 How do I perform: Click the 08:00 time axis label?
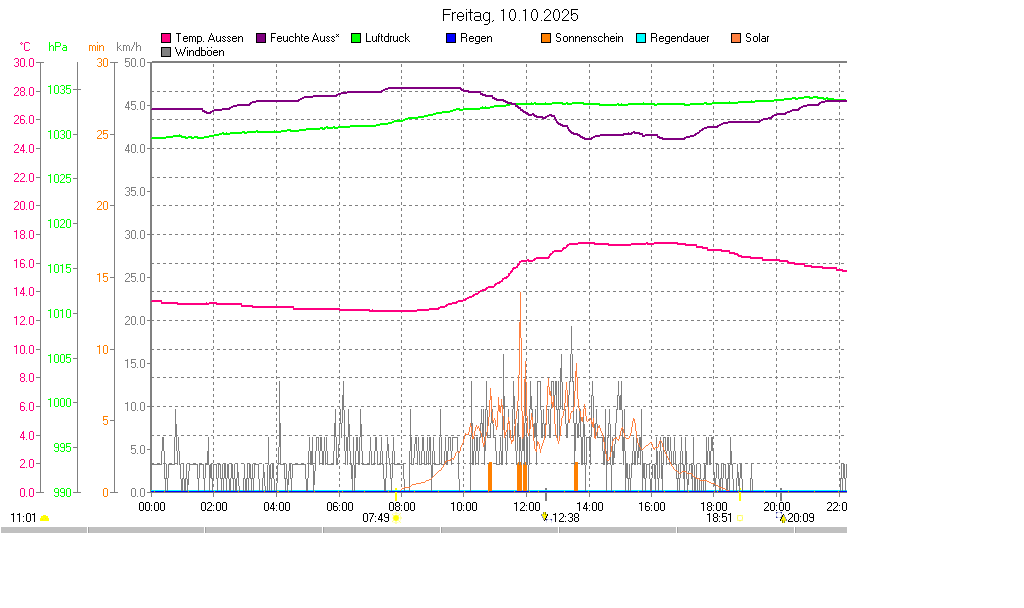coord(402,506)
